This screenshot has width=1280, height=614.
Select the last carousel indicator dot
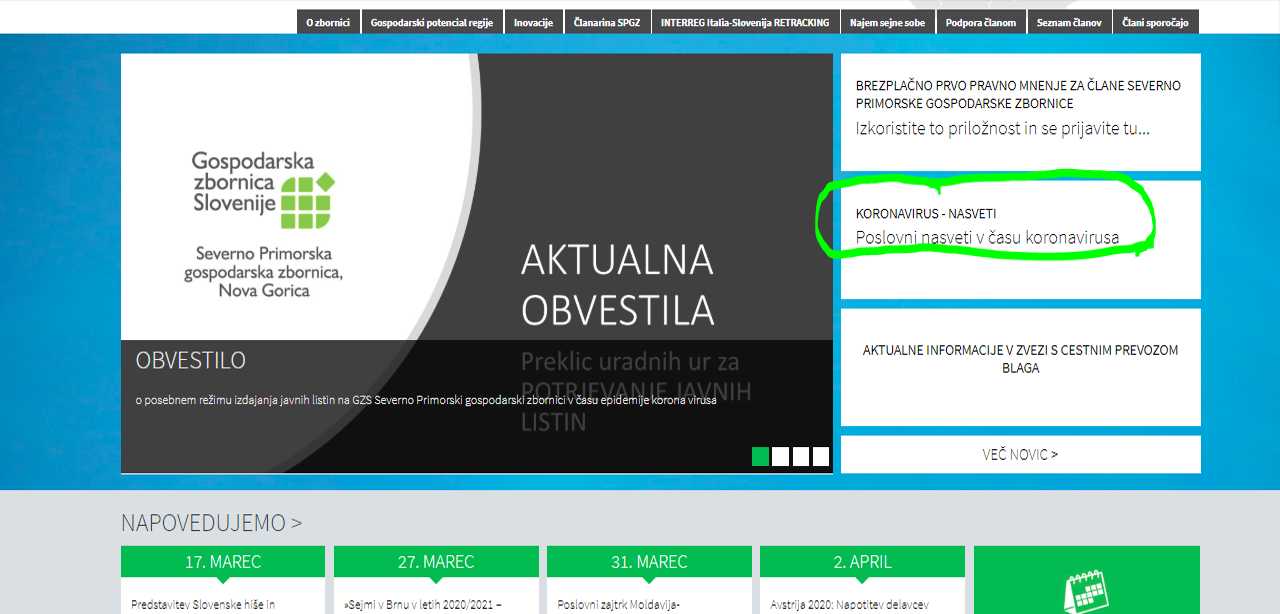pos(821,456)
